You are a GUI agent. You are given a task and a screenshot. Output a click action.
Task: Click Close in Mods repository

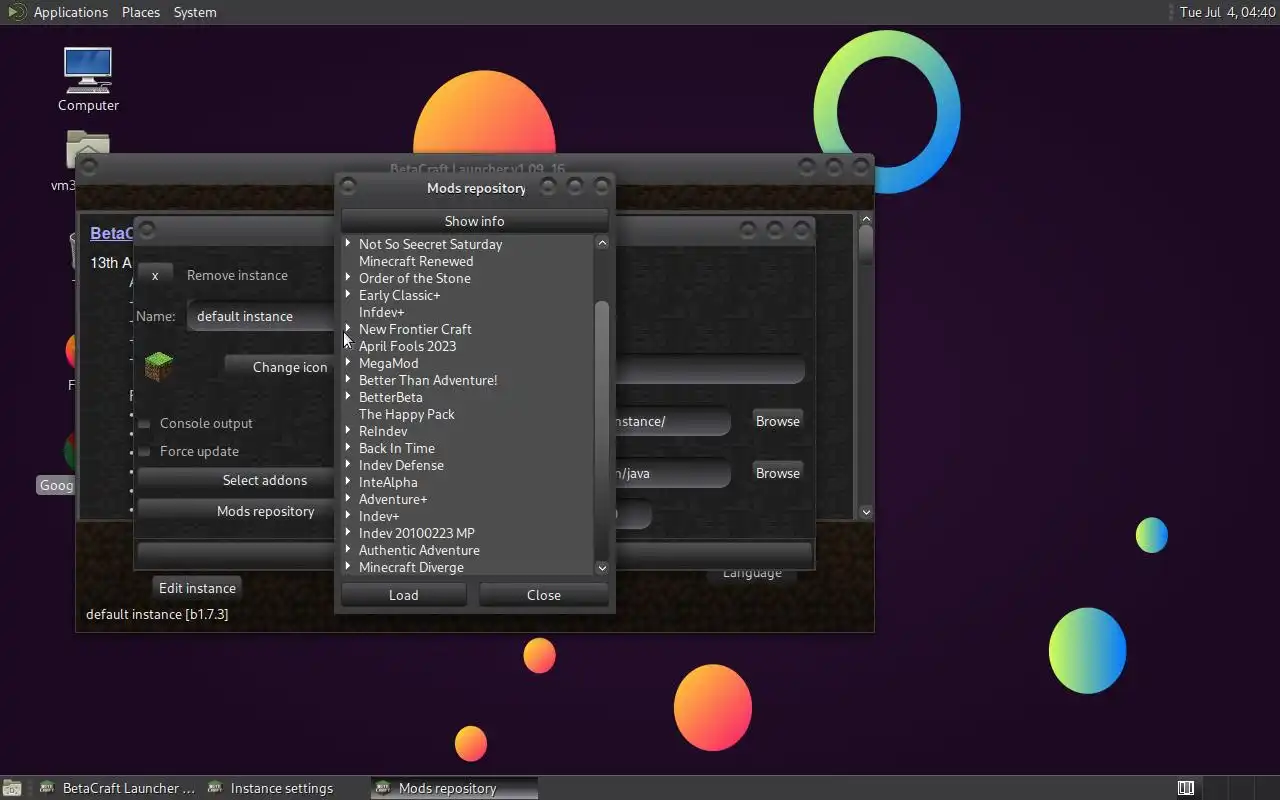point(544,595)
